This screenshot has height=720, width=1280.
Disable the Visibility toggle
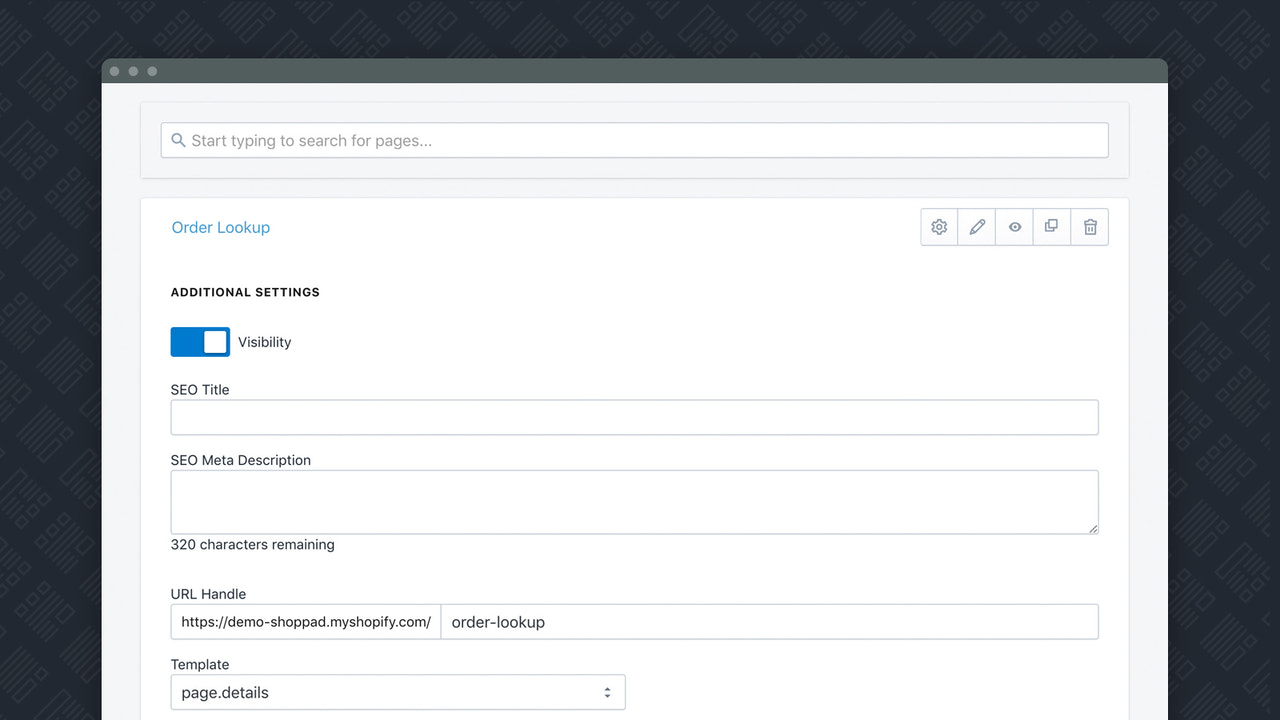[x=200, y=342]
